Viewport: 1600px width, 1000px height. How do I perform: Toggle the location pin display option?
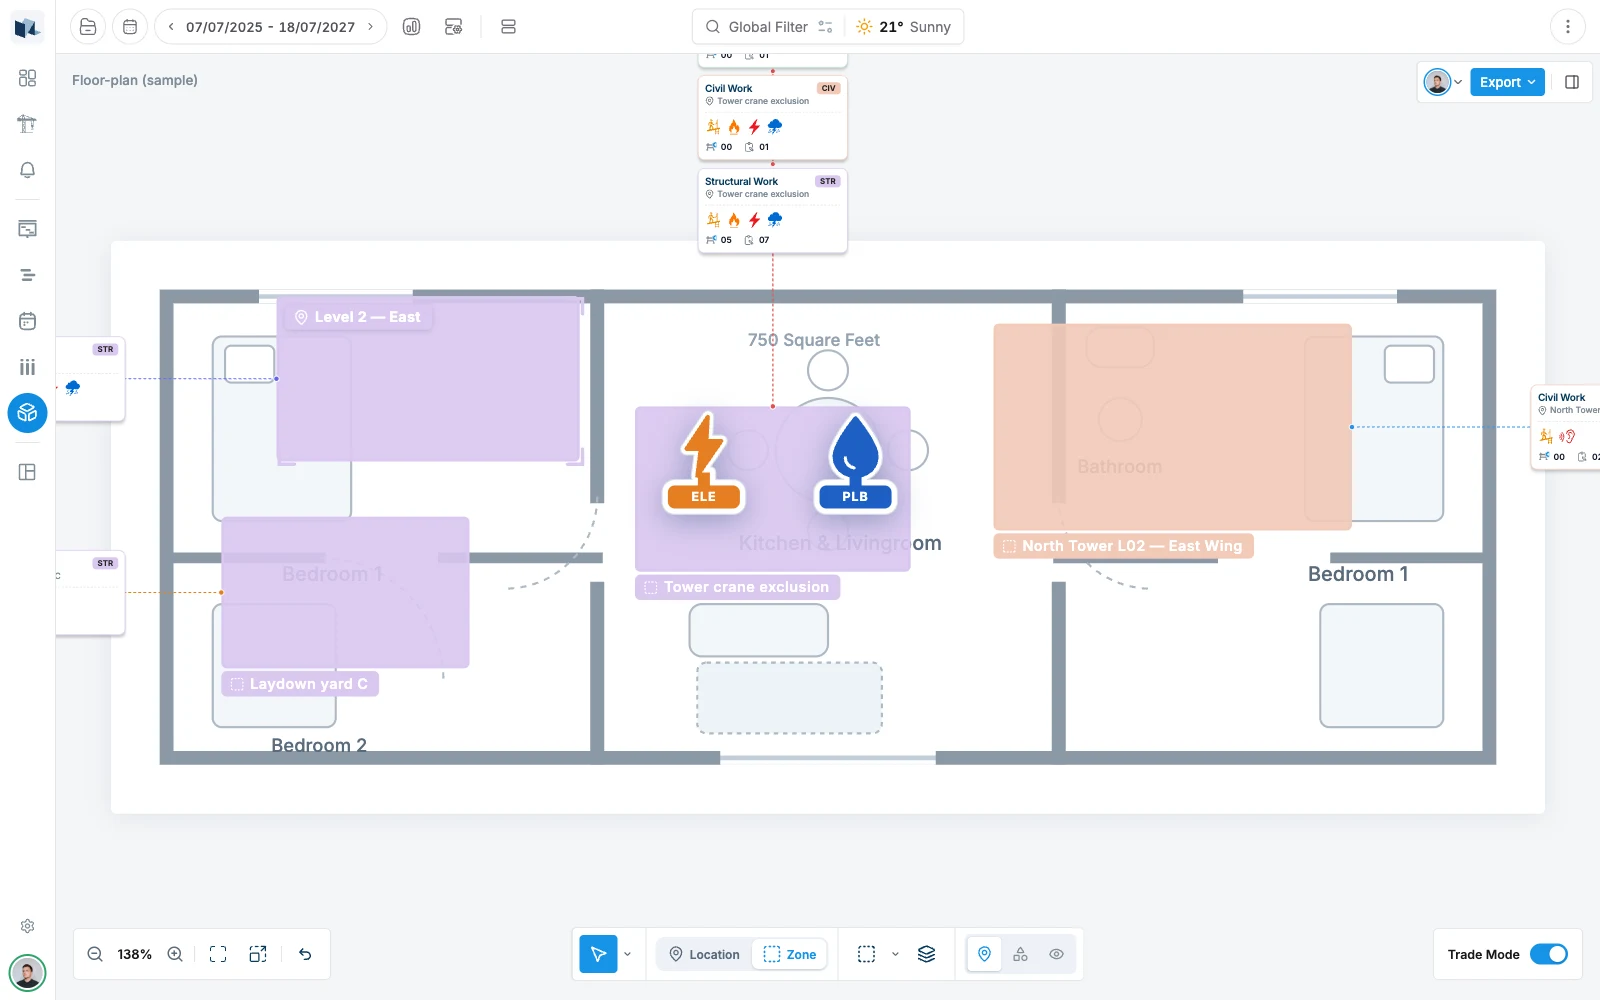coord(984,954)
